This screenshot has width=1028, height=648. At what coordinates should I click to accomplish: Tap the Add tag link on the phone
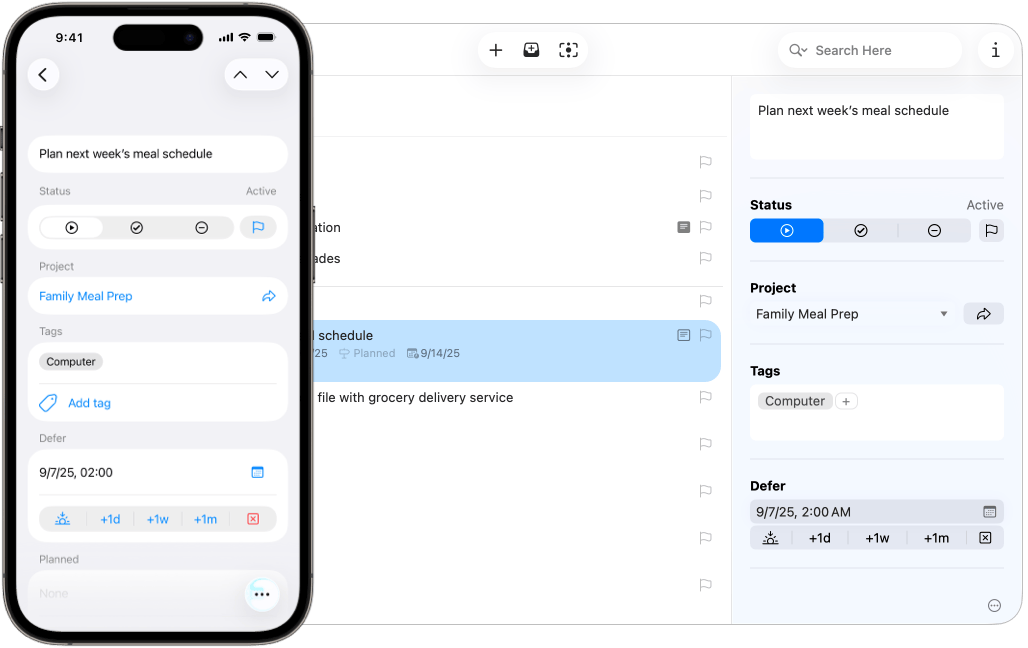[88, 403]
